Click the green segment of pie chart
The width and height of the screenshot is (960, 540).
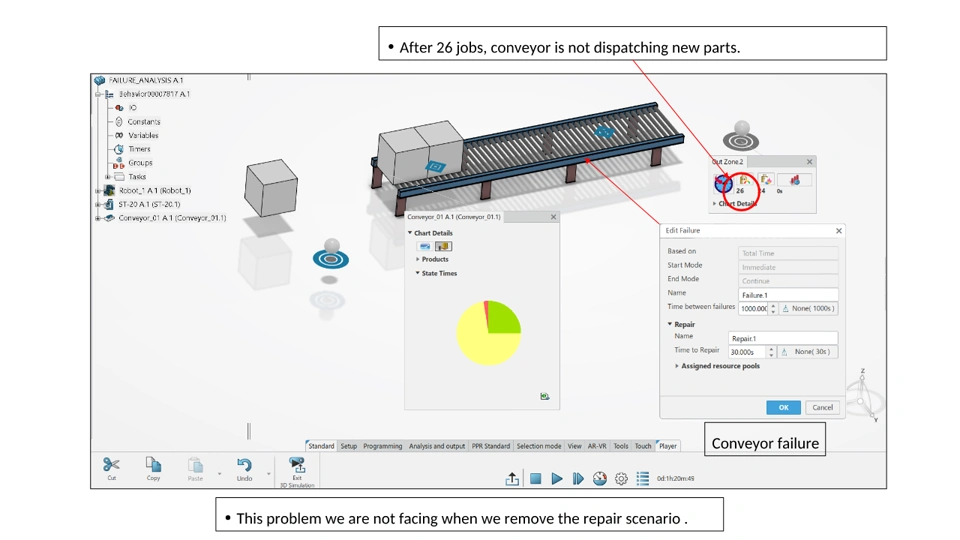[x=506, y=317]
